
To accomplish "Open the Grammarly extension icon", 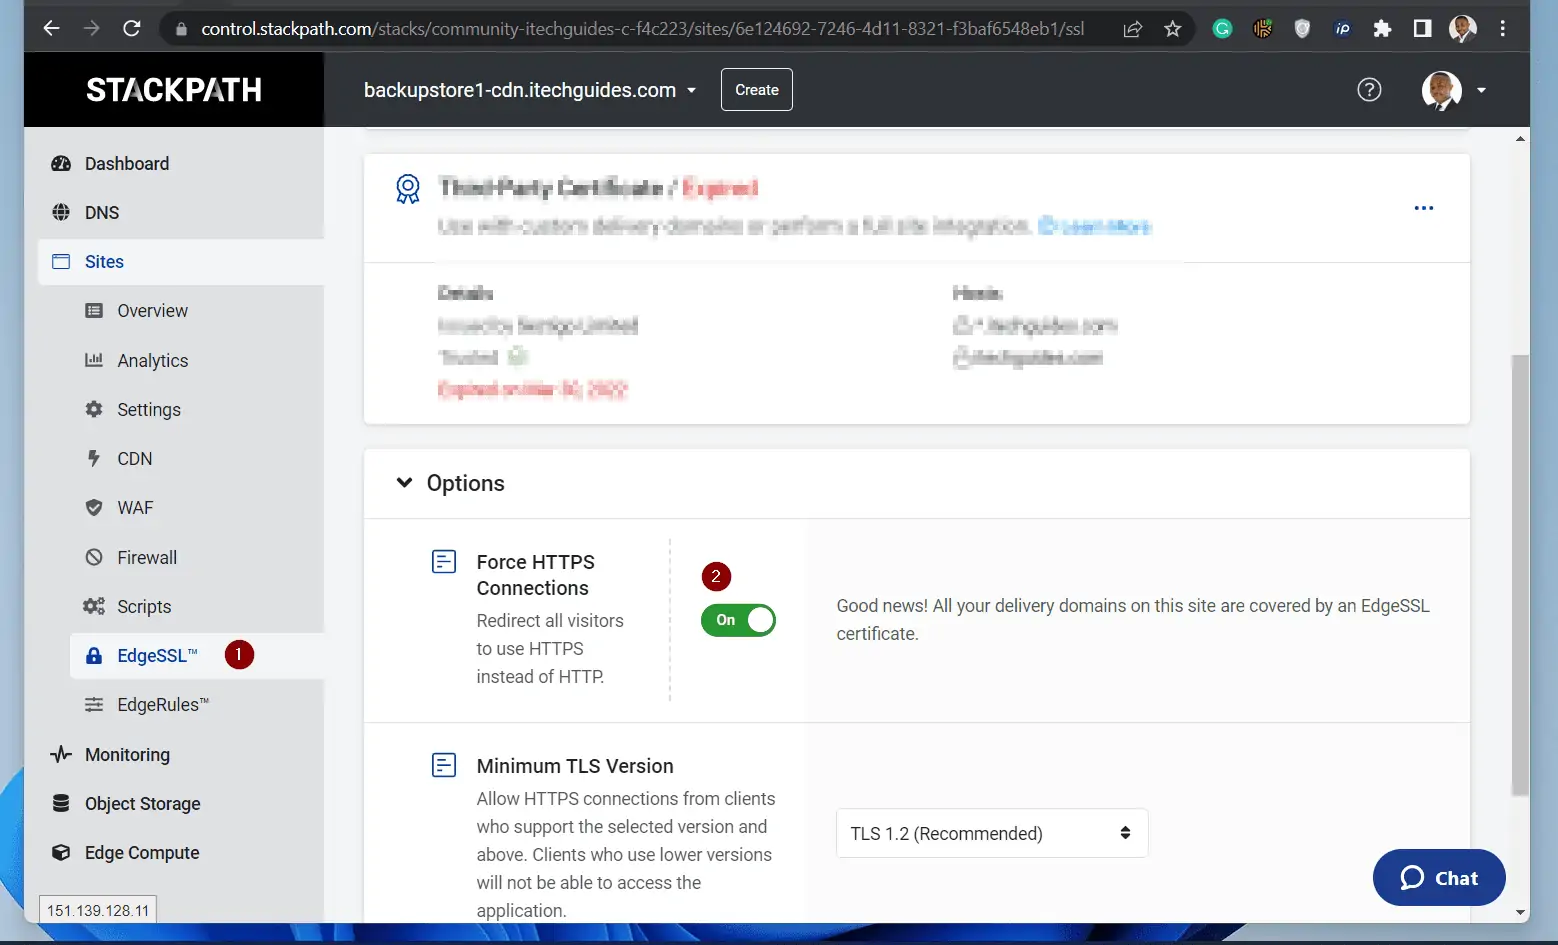I will click(1222, 29).
